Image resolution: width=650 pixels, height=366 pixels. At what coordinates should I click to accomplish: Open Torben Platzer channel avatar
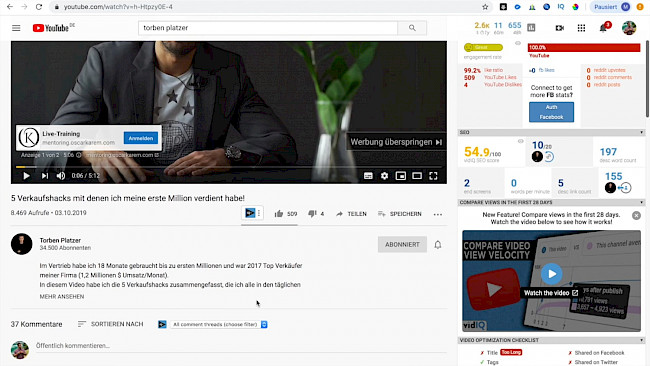click(x=22, y=244)
